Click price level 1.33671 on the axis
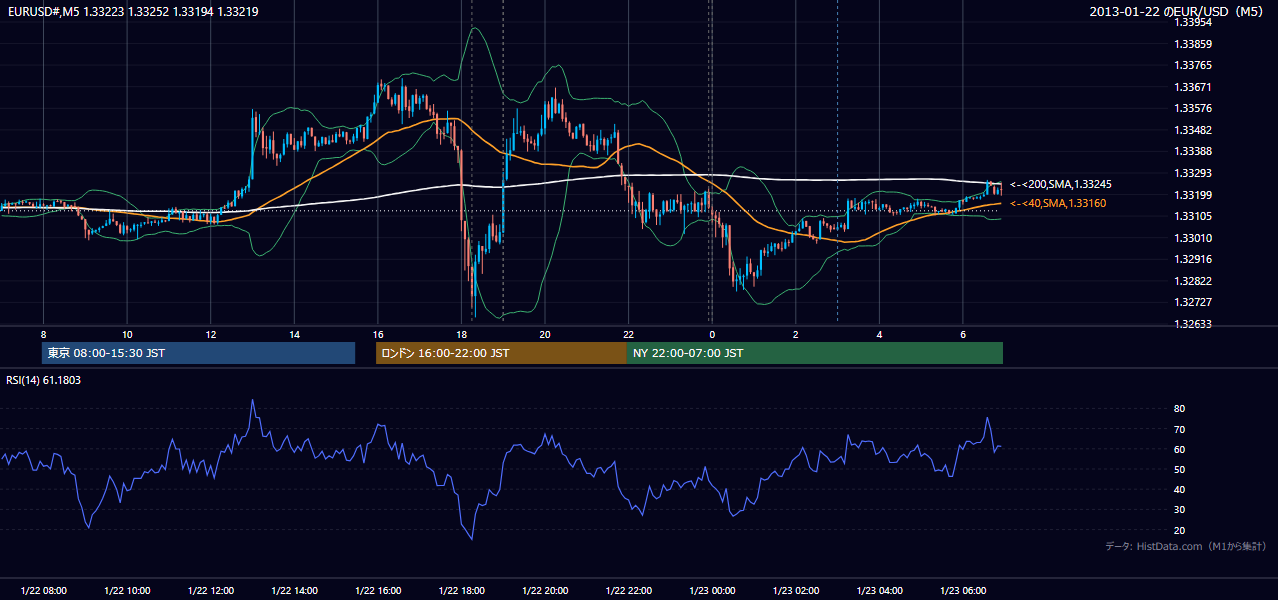Viewport: 1278px width, 600px height. 1193,87
